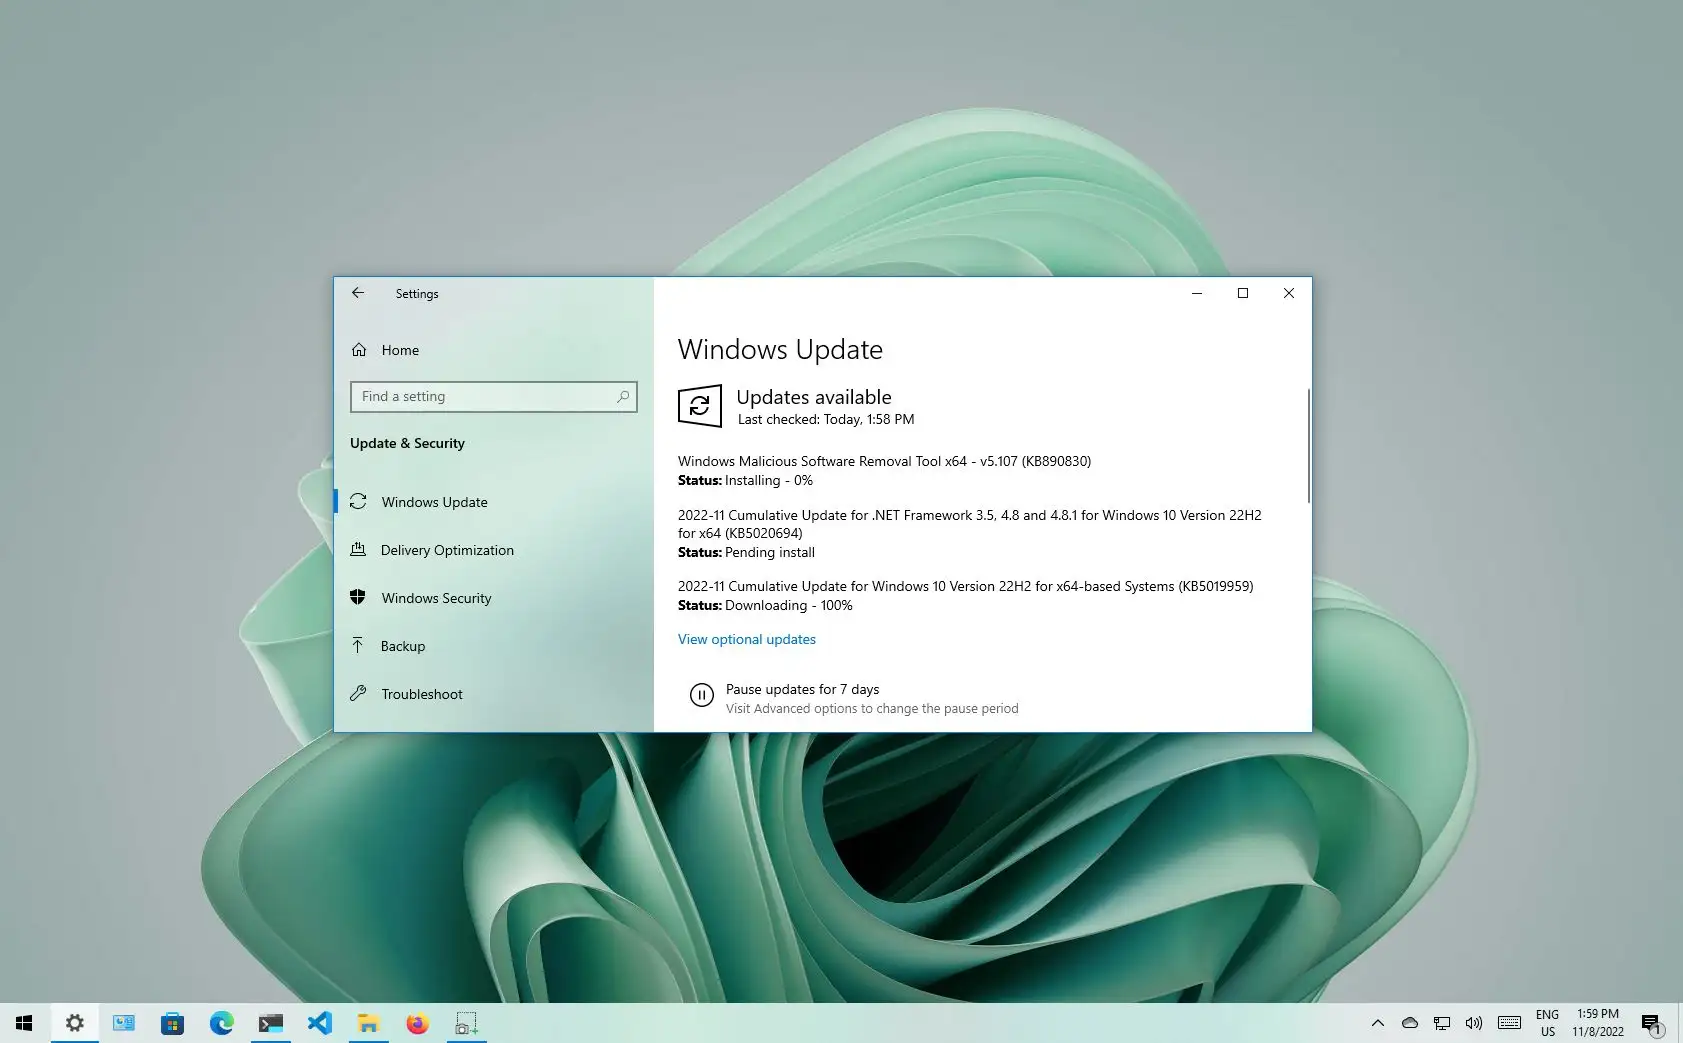Launch Microsoft Edge from the taskbar
Viewport: 1683px width, 1043px height.
tap(221, 1023)
